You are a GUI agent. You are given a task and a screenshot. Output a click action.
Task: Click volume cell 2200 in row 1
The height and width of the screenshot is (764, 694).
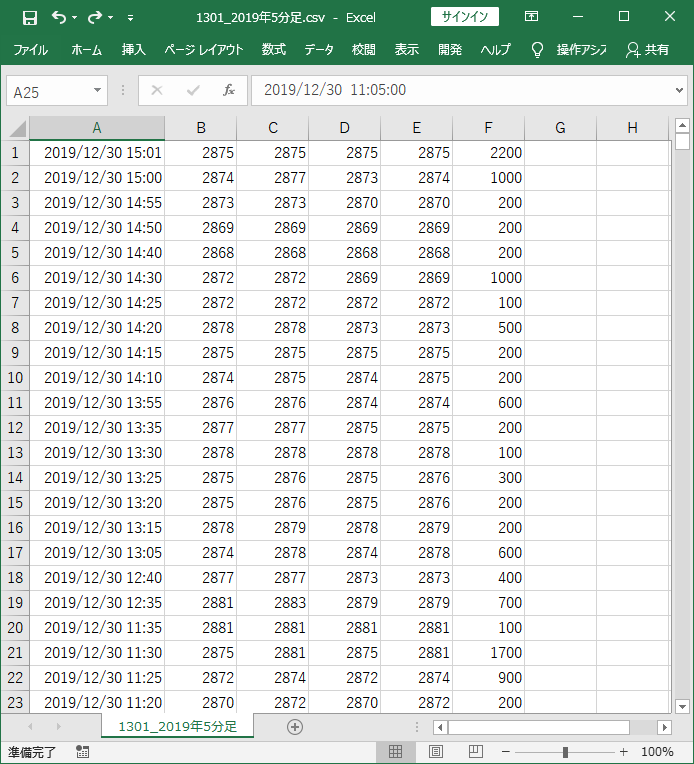pos(488,153)
